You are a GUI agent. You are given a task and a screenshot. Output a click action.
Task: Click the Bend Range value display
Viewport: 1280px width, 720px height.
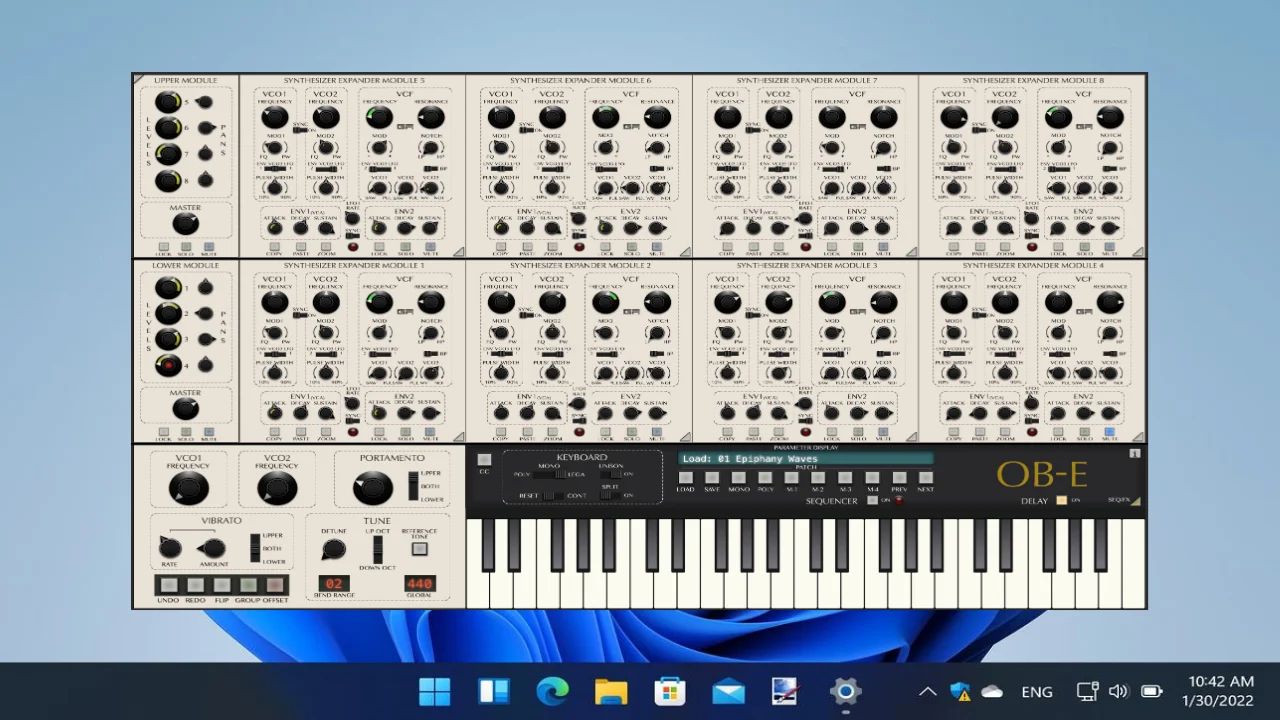(x=334, y=583)
